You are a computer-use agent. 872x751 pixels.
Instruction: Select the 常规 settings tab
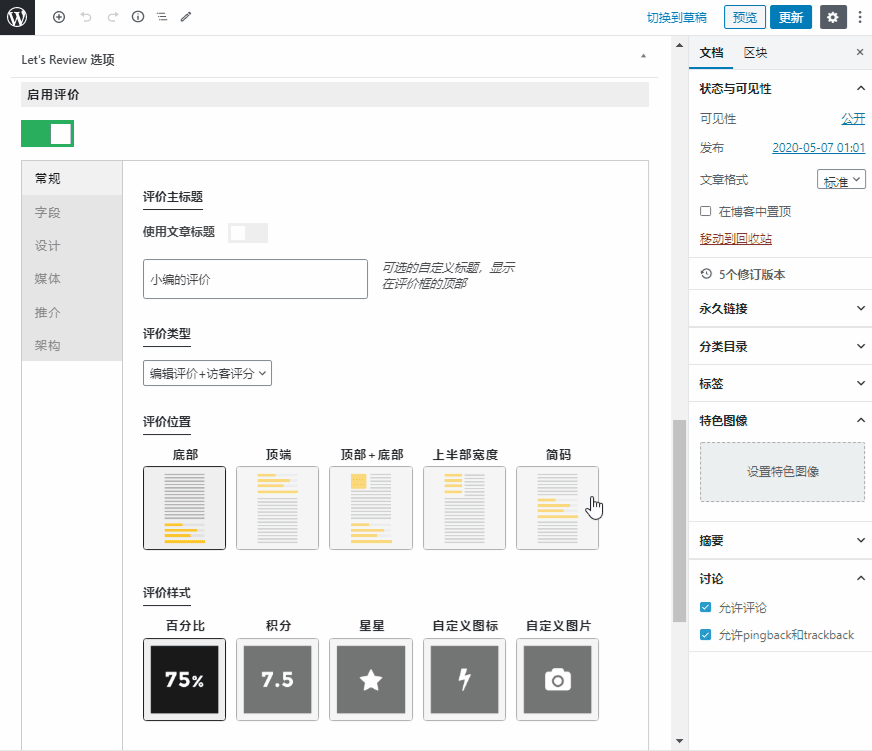pos(72,178)
